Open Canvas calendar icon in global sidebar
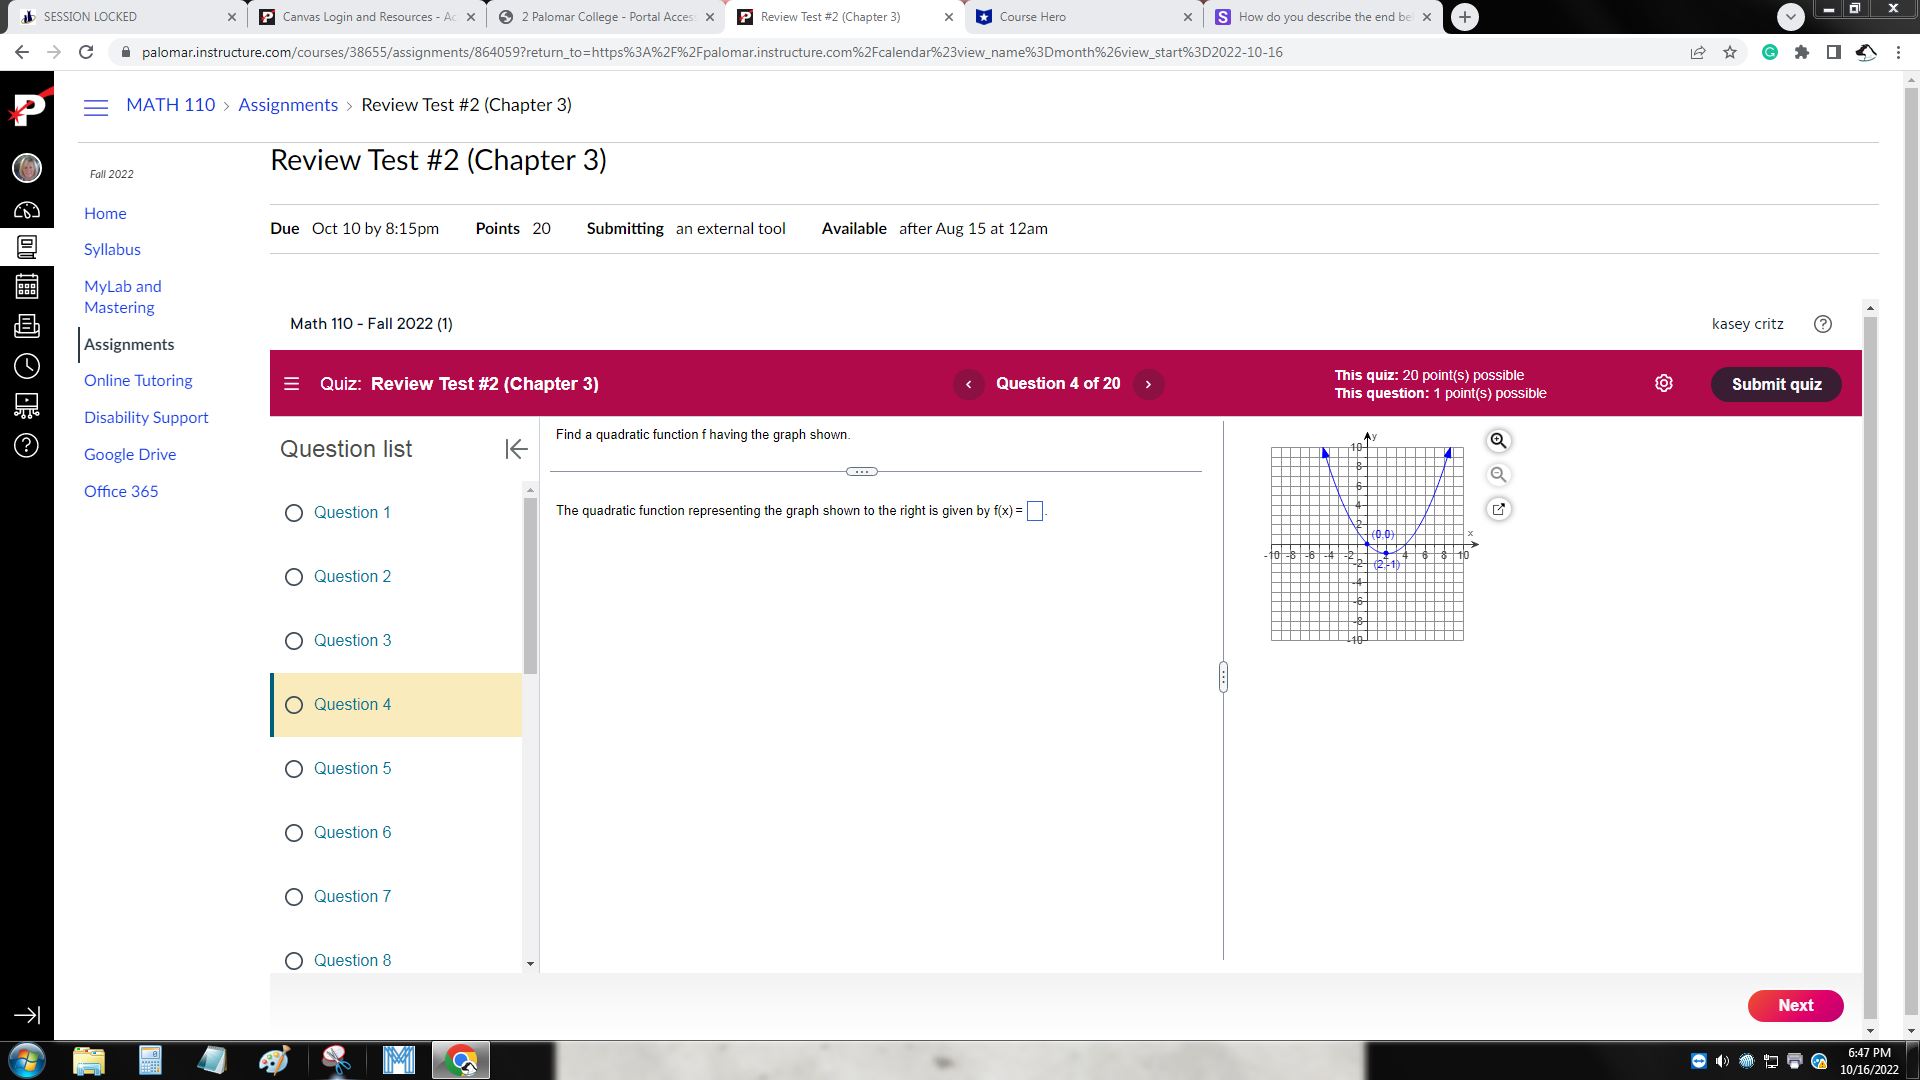 [x=27, y=287]
